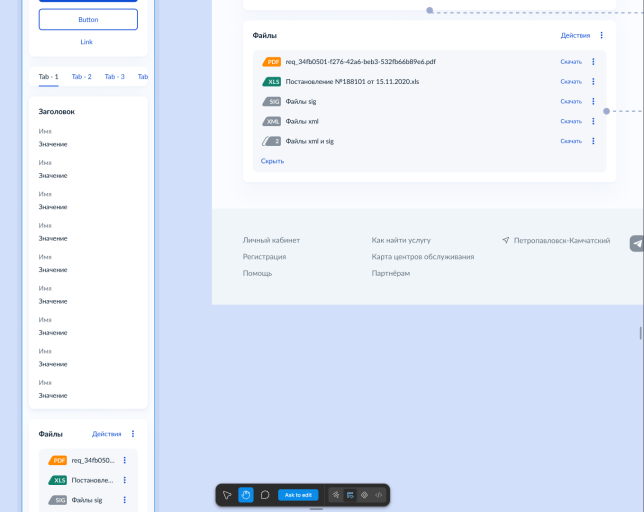Click the location arrow icon near Петропавловск-Камчатский
644x512 pixels.
[x=506, y=240]
